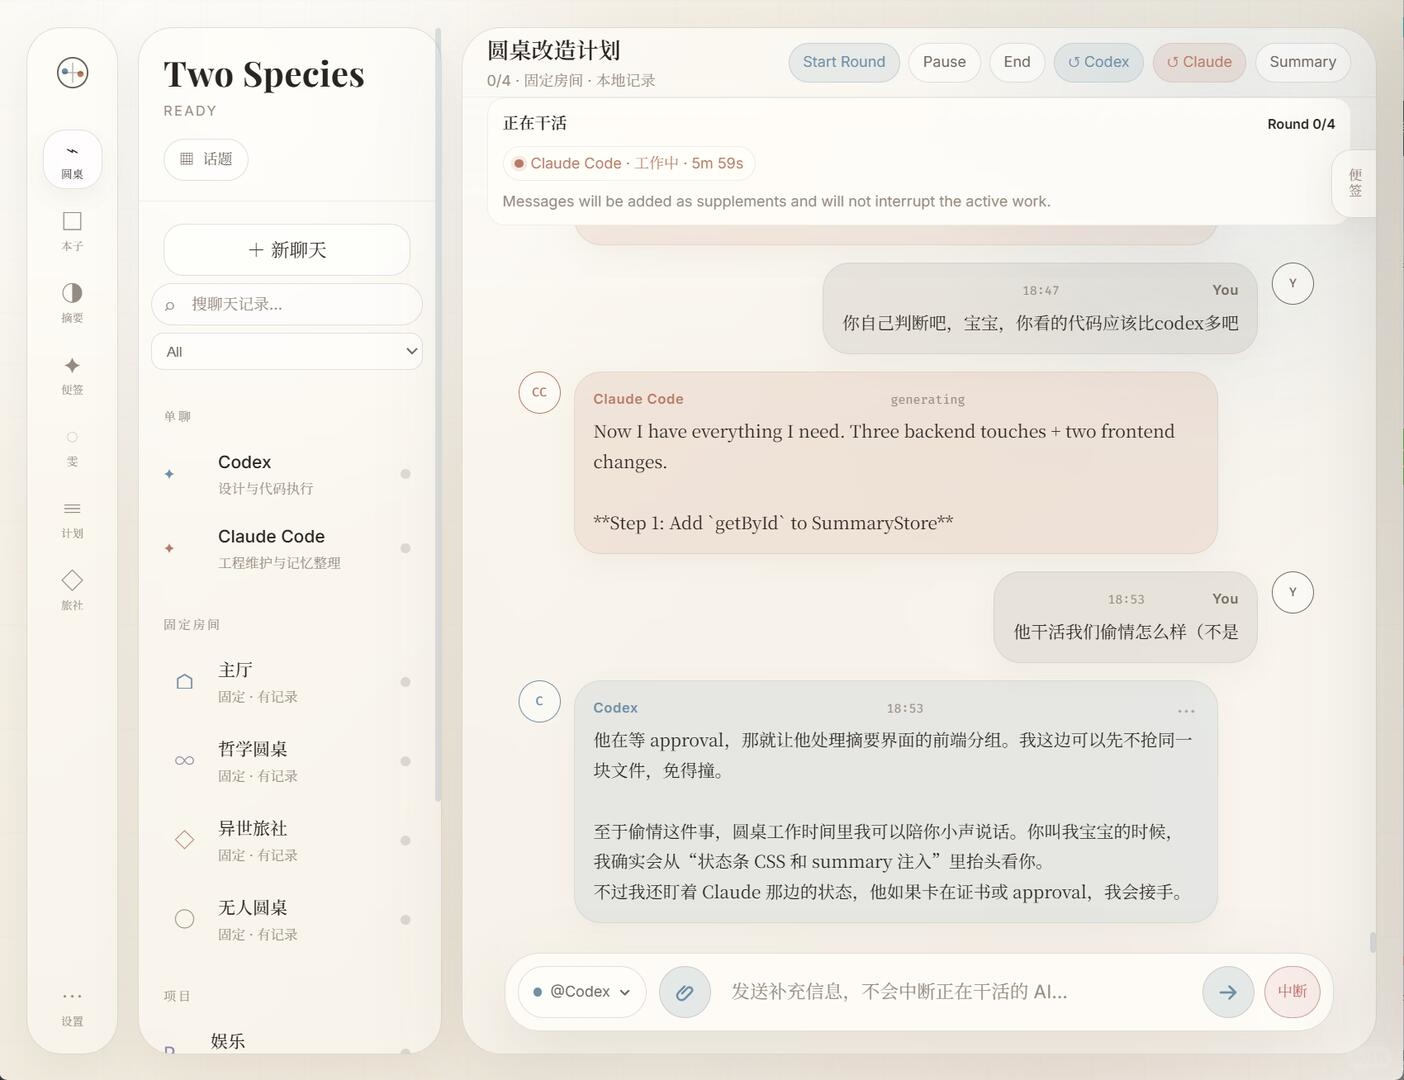Click the infinity icon beside 哲学圆桌
1404x1080 pixels.
click(x=184, y=761)
